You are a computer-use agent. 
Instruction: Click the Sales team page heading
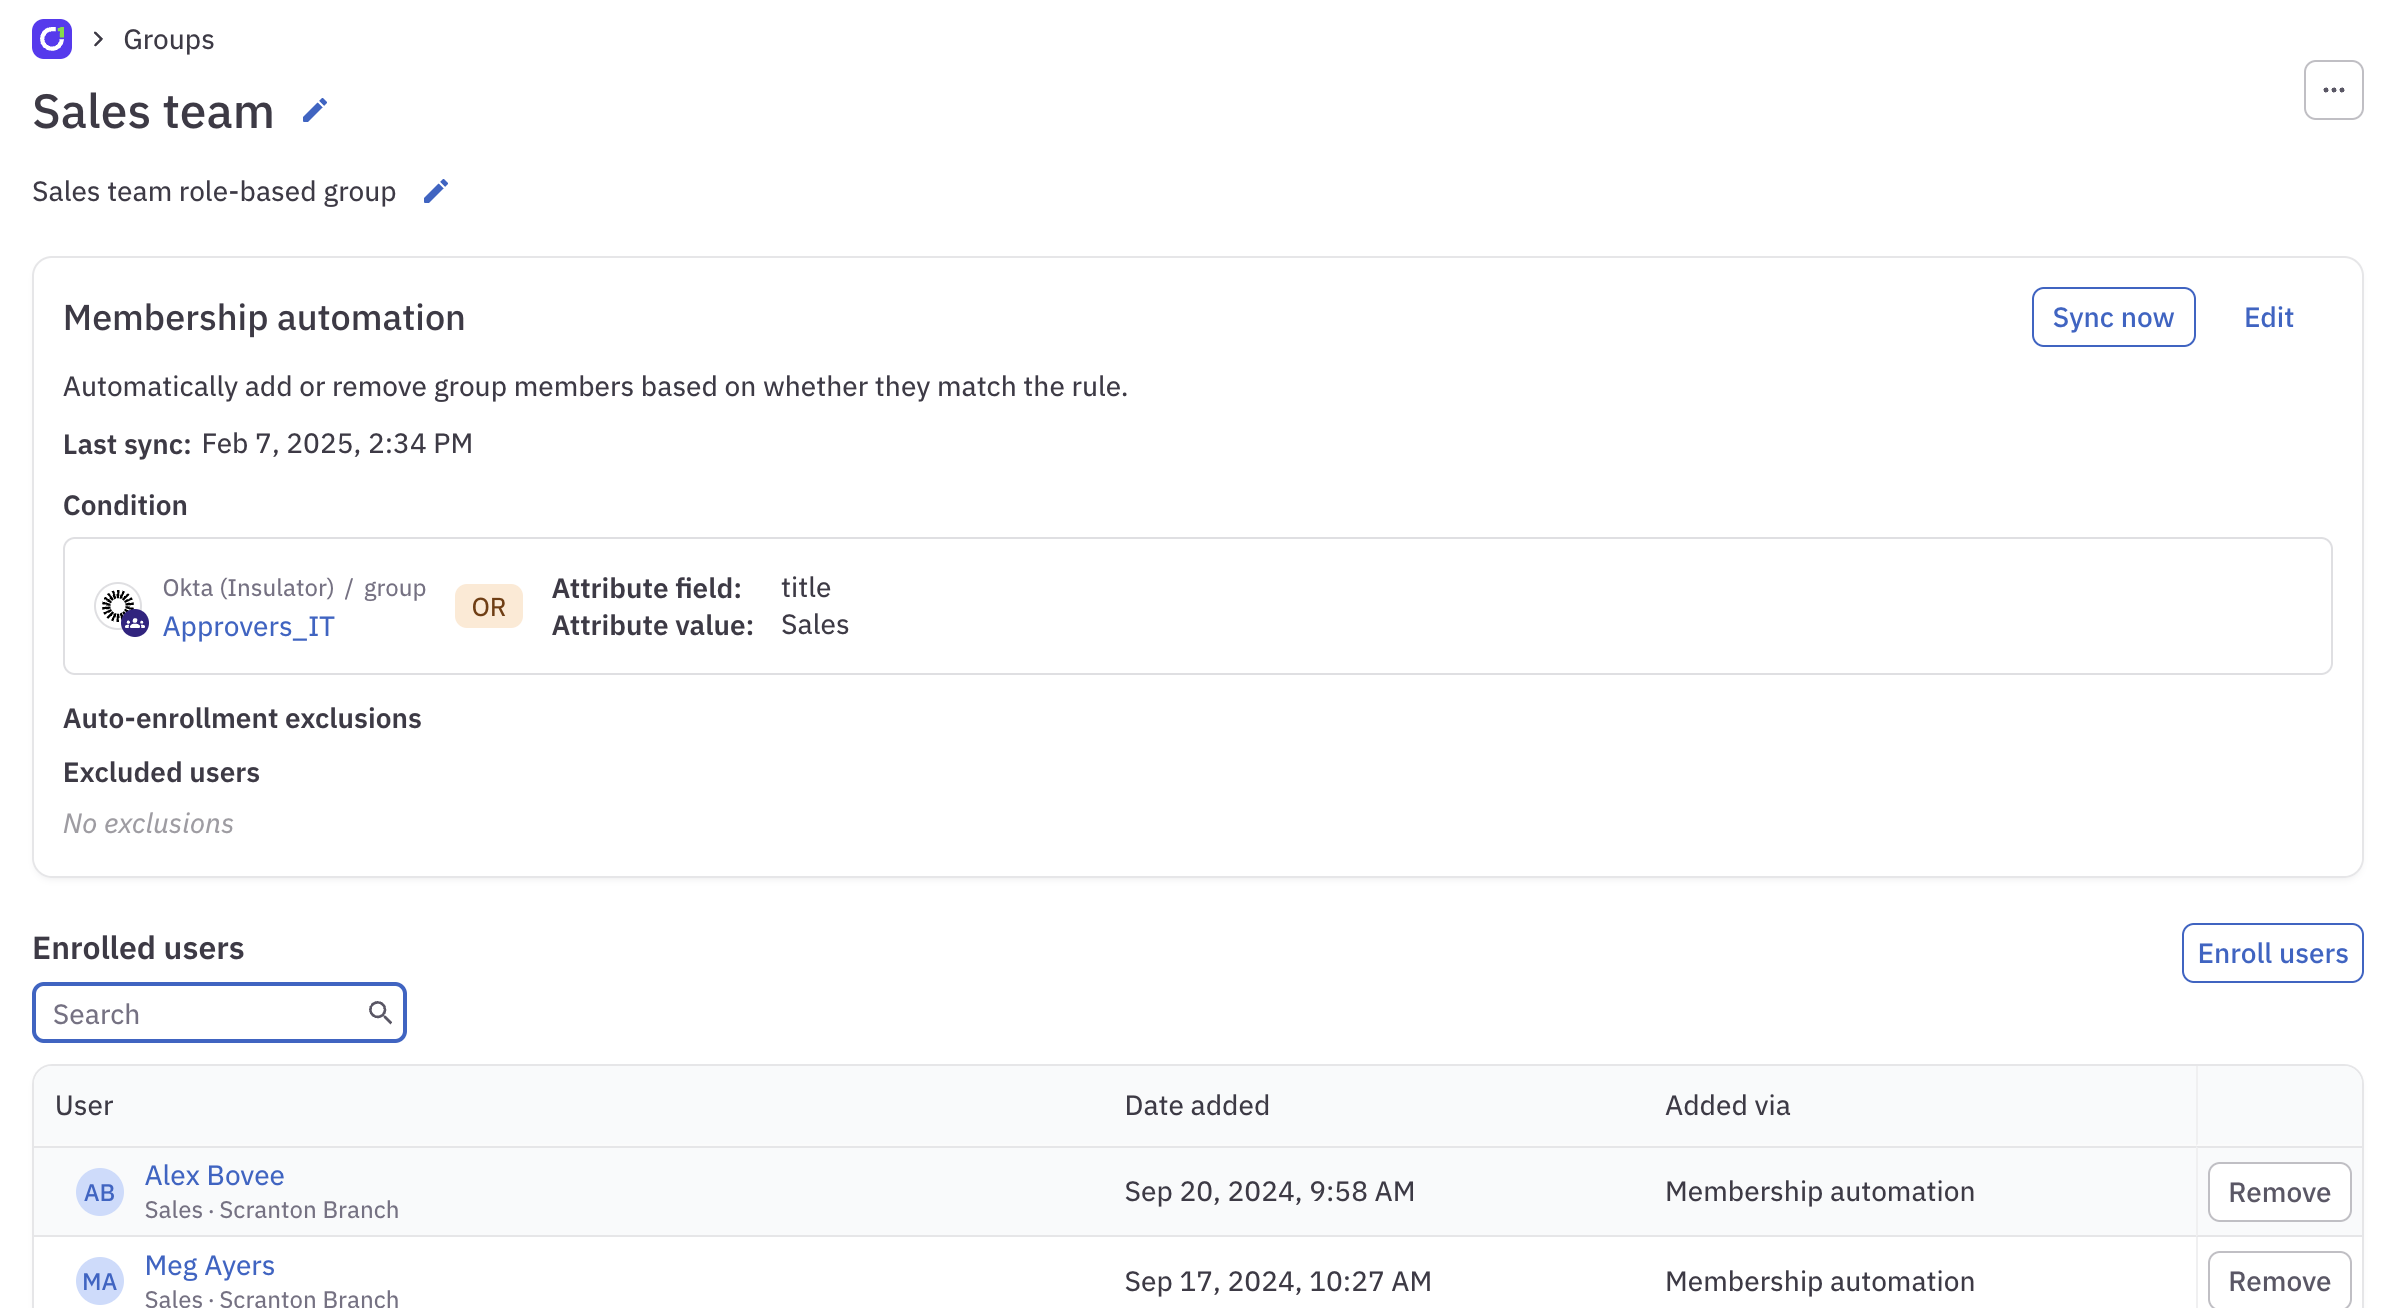[x=153, y=111]
